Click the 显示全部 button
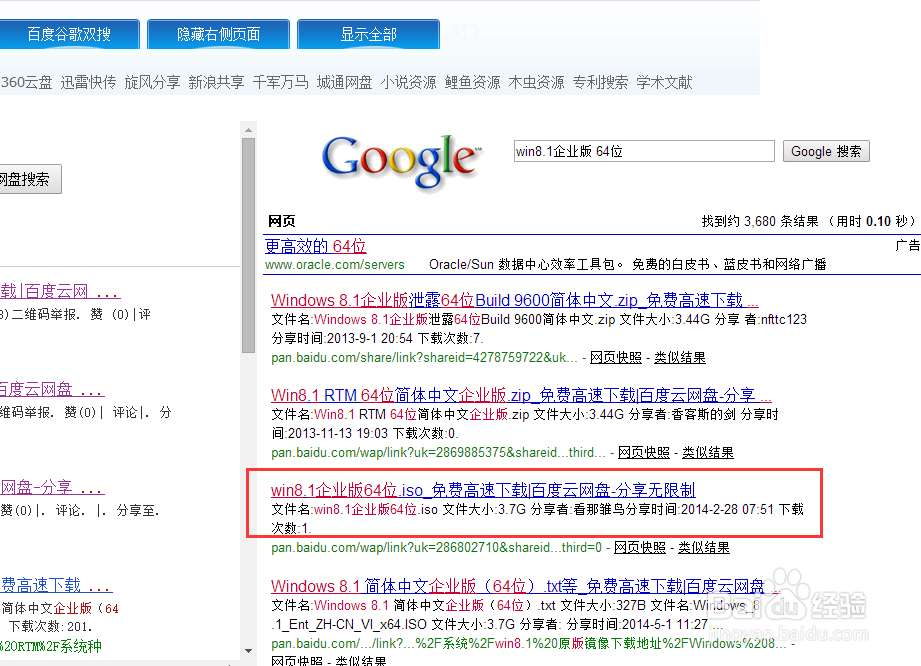 (369, 34)
